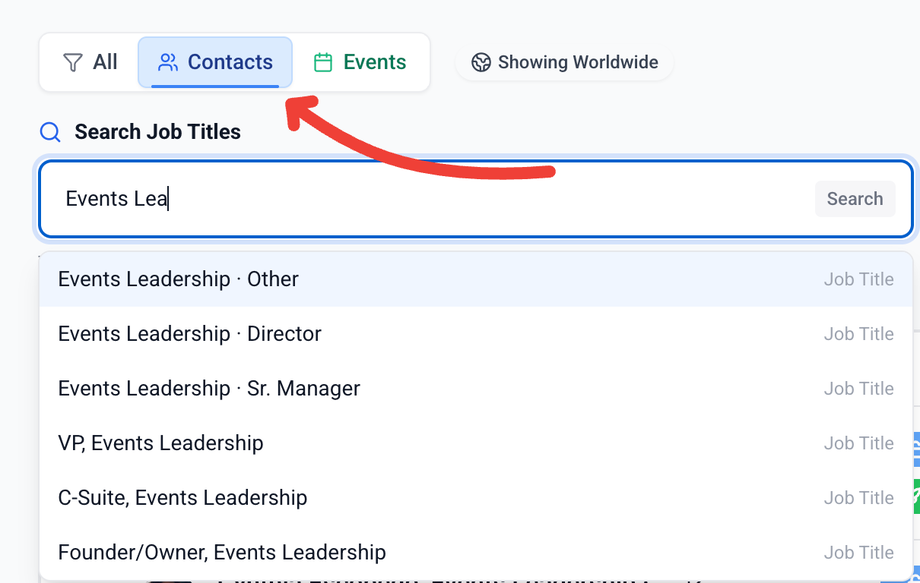Image resolution: width=920 pixels, height=583 pixels.
Task: Open the Showing Worldwide location filter
Action: [565, 63]
